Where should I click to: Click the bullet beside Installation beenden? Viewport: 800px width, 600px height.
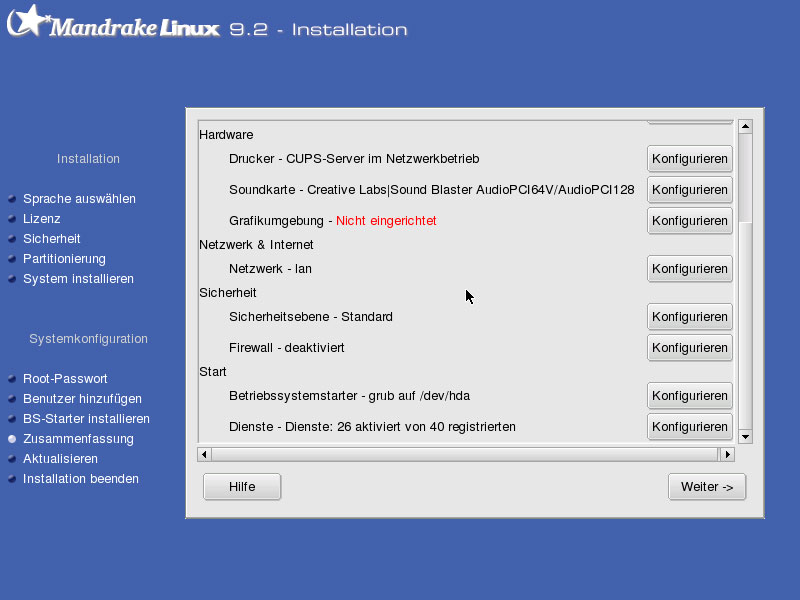tap(12, 479)
